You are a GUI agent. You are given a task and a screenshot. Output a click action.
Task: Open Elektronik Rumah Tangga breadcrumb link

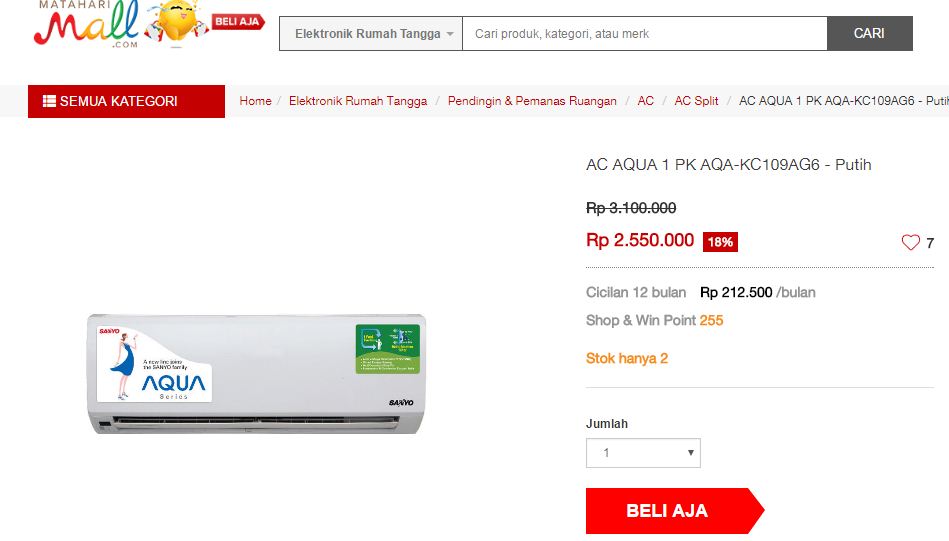(358, 101)
